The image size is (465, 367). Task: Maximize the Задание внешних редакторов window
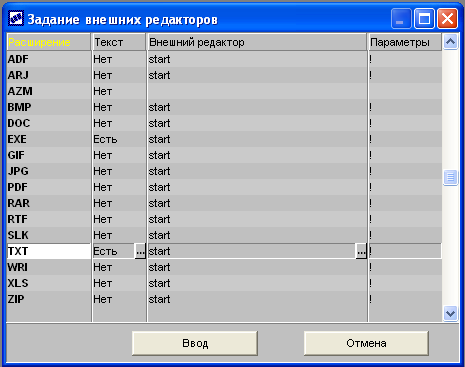(424, 19)
